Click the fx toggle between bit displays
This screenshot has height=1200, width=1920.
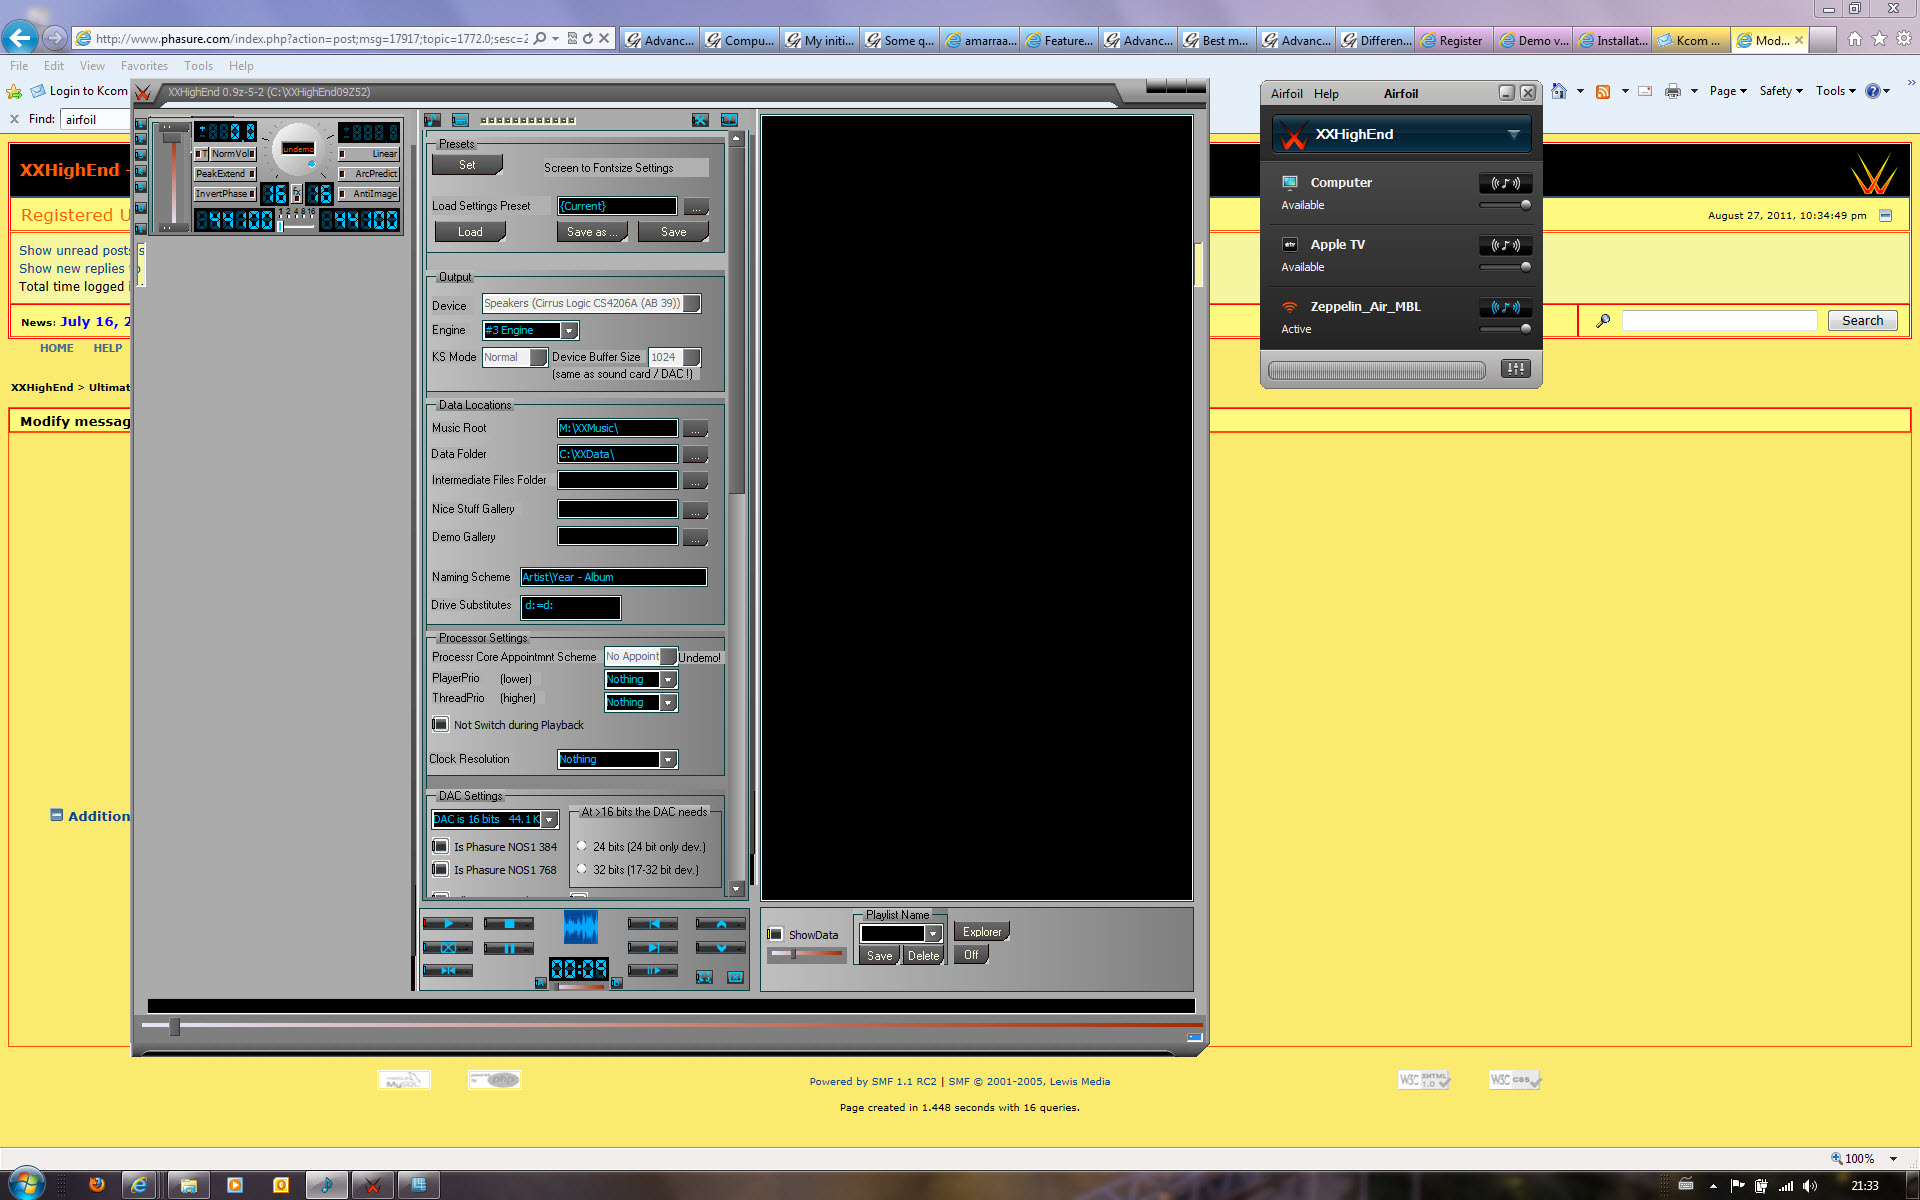[x=296, y=193]
